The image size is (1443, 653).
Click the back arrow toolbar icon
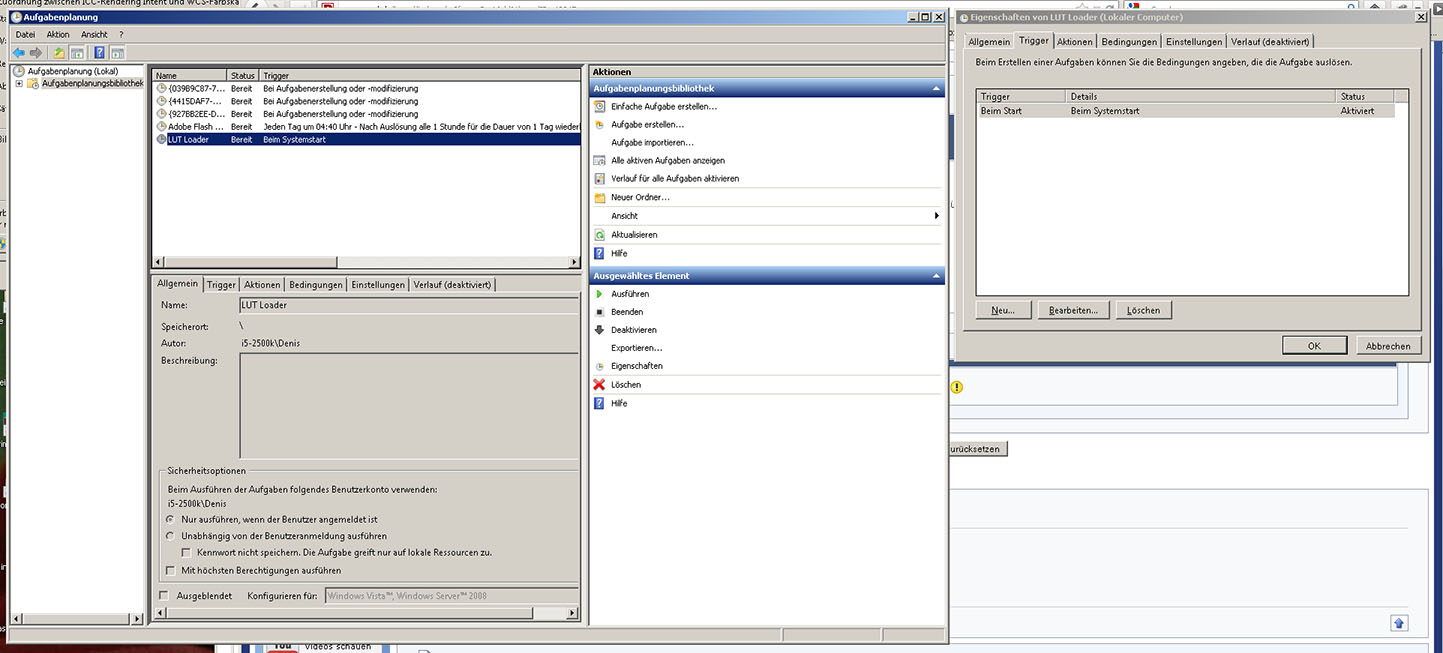click(x=18, y=53)
